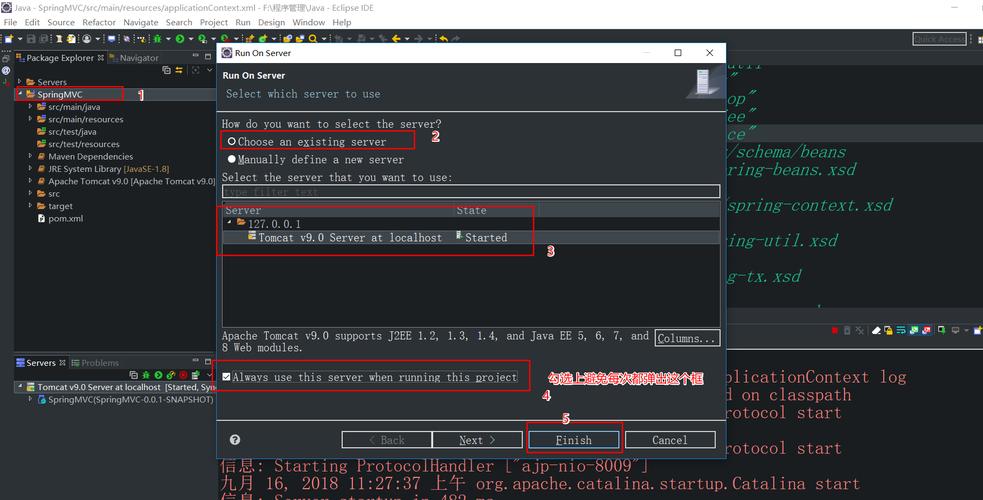Click the Coverage run toolbar icon
This screenshot has height=500, width=983.
[x=202, y=38]
